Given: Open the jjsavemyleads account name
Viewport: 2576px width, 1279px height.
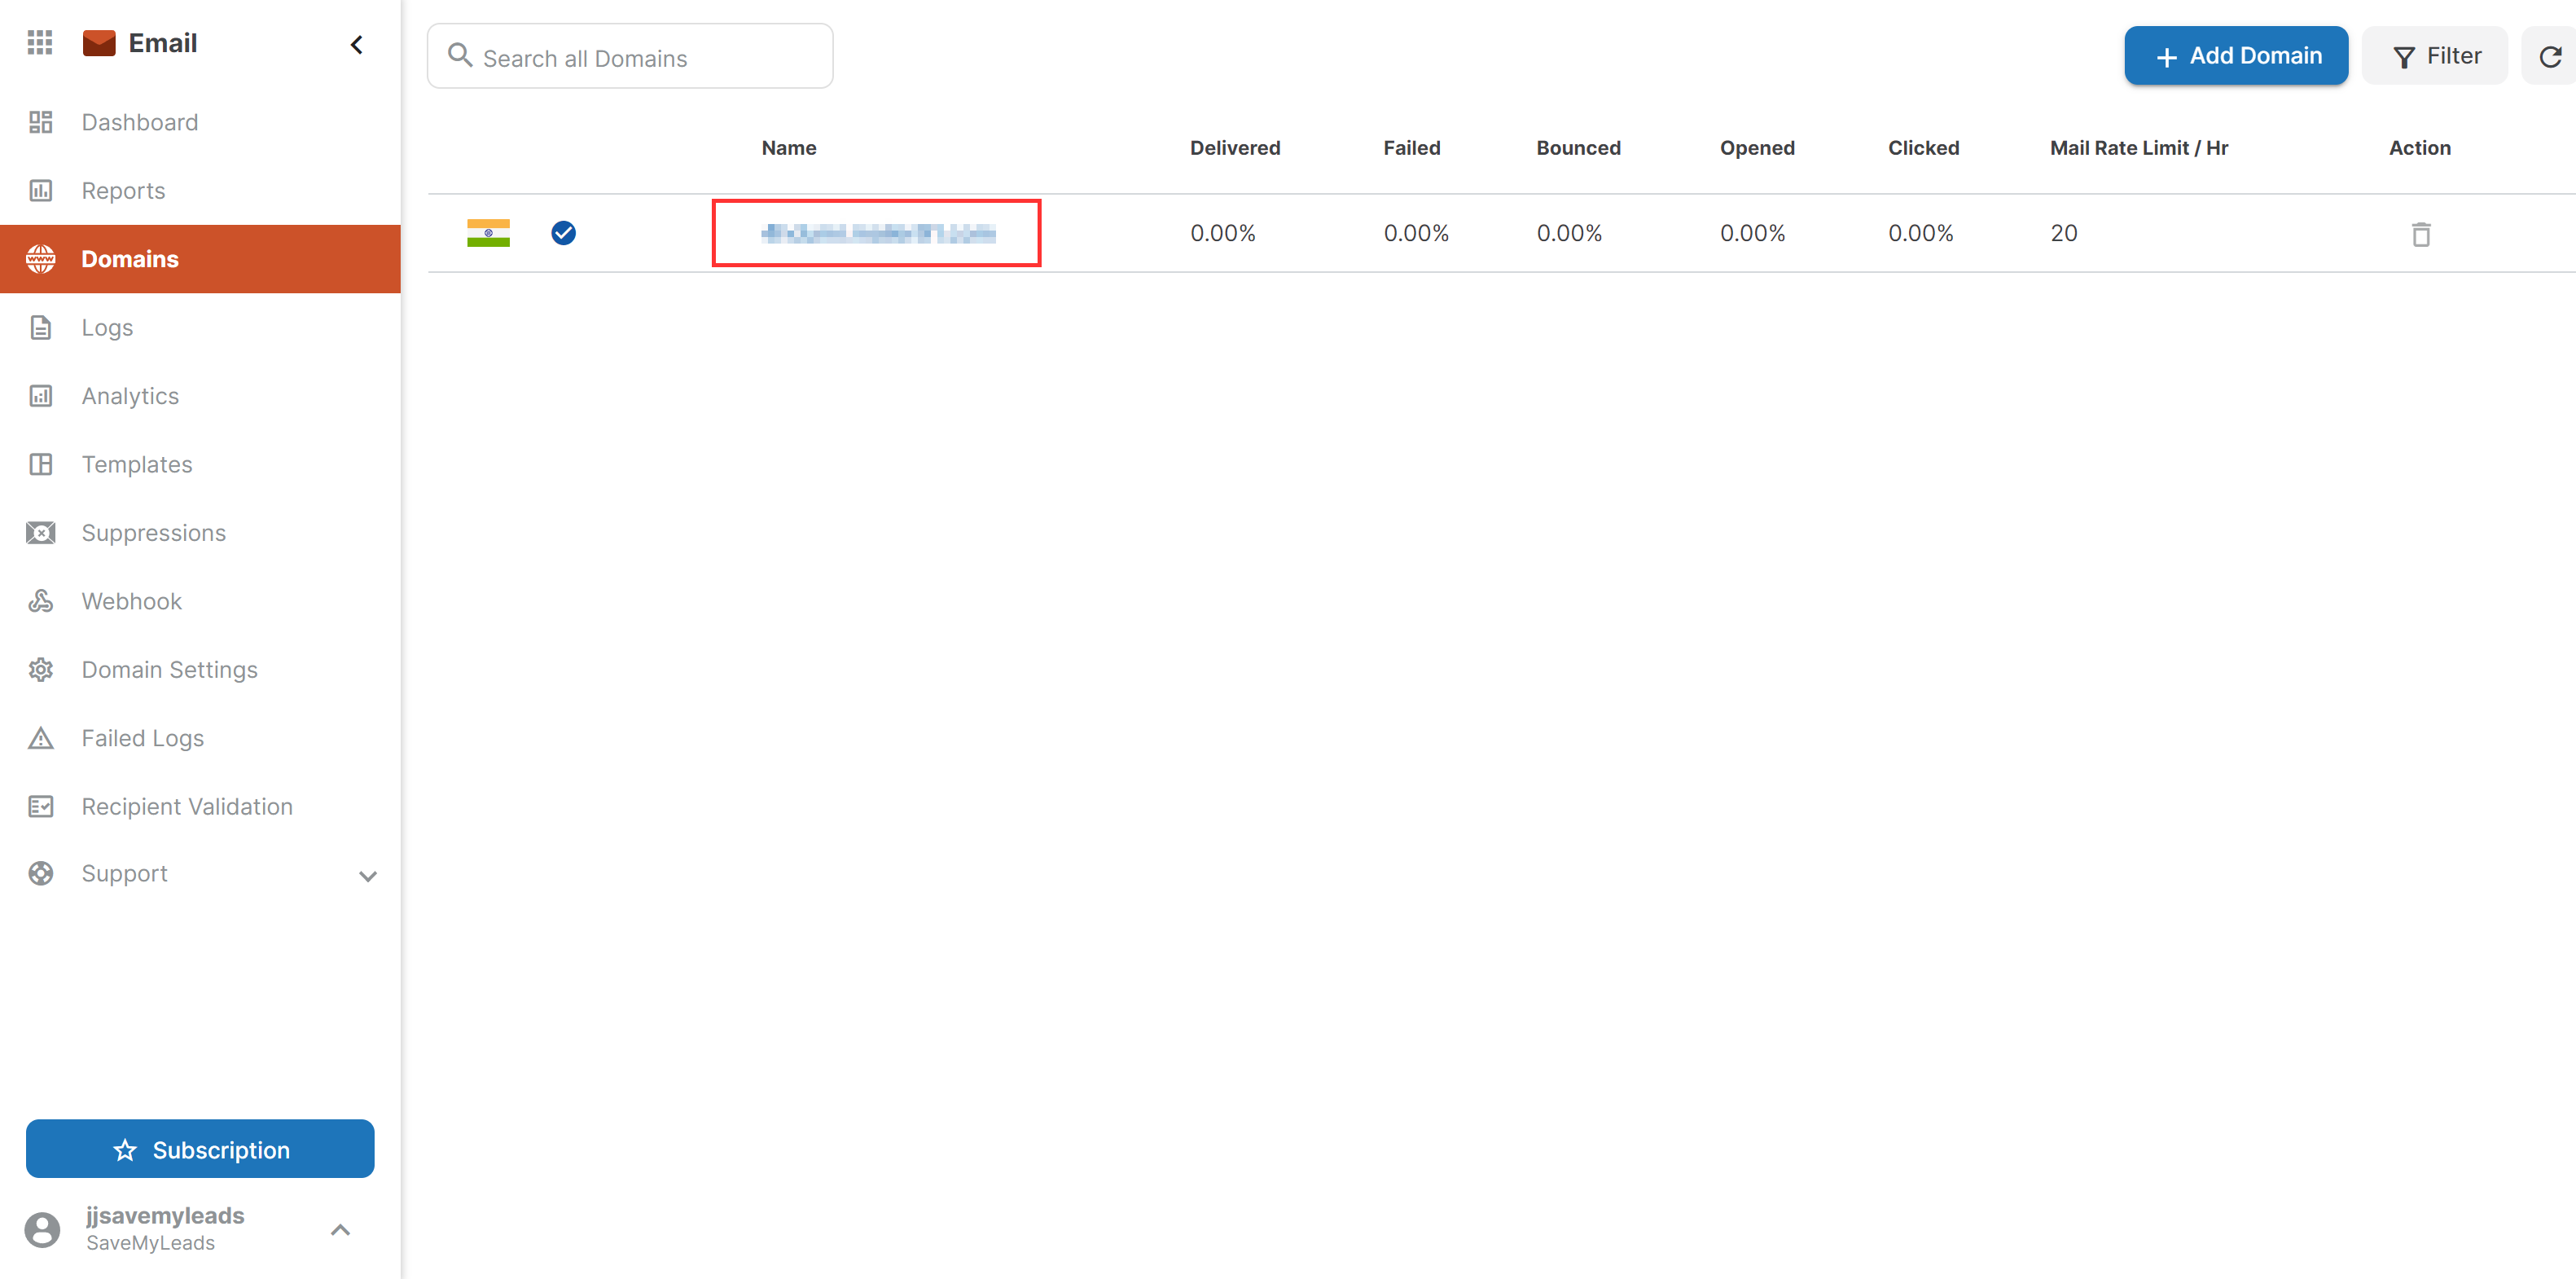Looking at the screenshot, I should pos(165,1215).
